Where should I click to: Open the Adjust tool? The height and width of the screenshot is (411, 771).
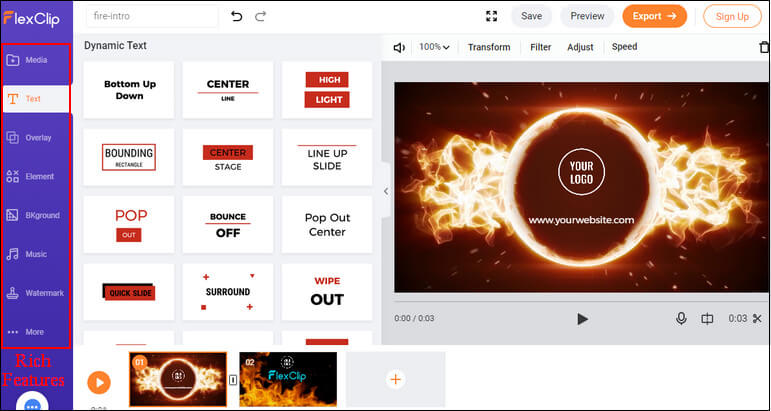tap(580, 47)
